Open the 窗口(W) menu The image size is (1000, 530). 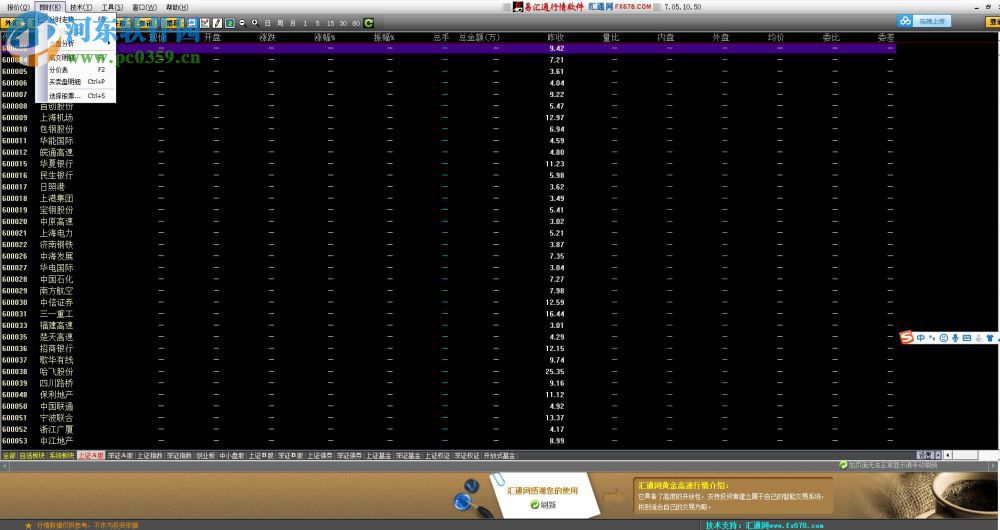[144, 8]
